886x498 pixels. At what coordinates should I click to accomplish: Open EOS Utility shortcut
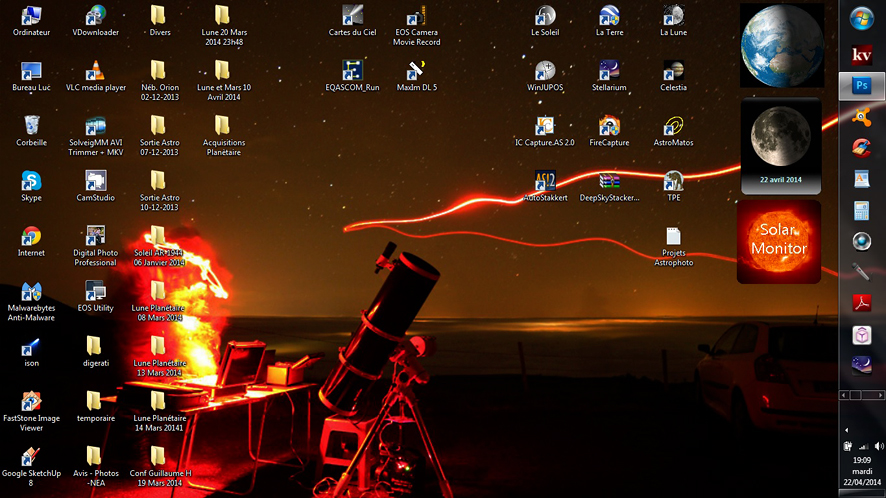pos(95,296)
